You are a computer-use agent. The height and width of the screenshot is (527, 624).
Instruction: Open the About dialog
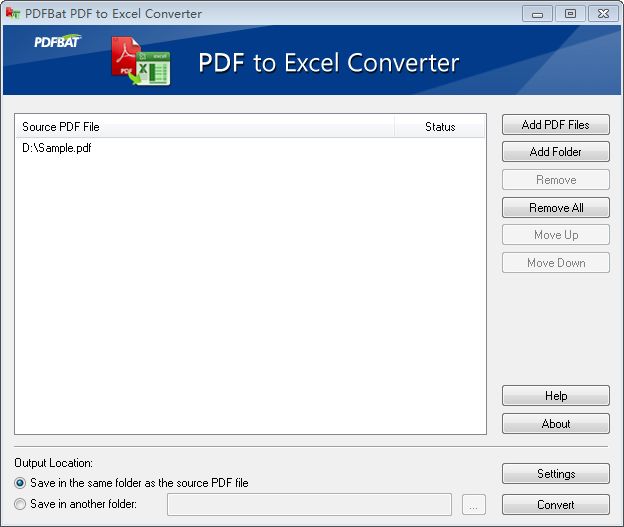pos(556,424)
